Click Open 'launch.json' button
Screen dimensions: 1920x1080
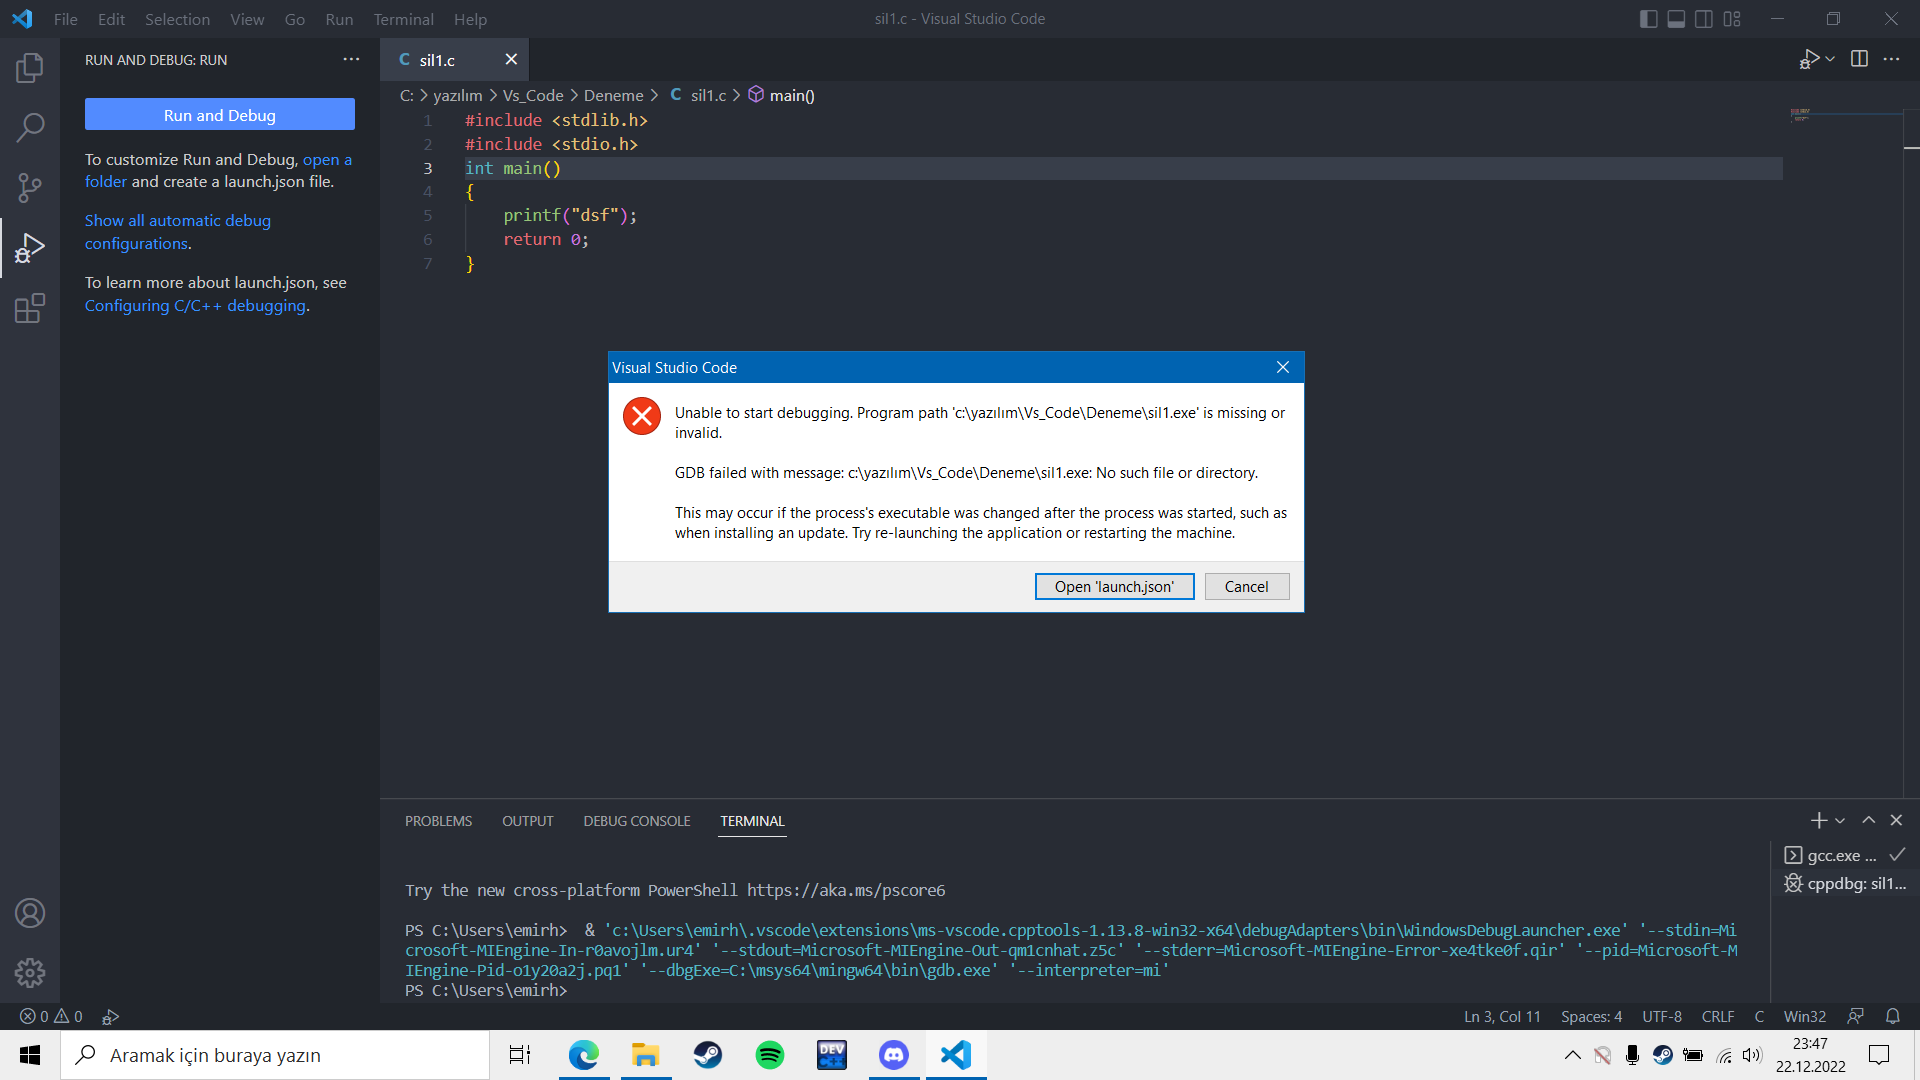tap(1114, 586)
